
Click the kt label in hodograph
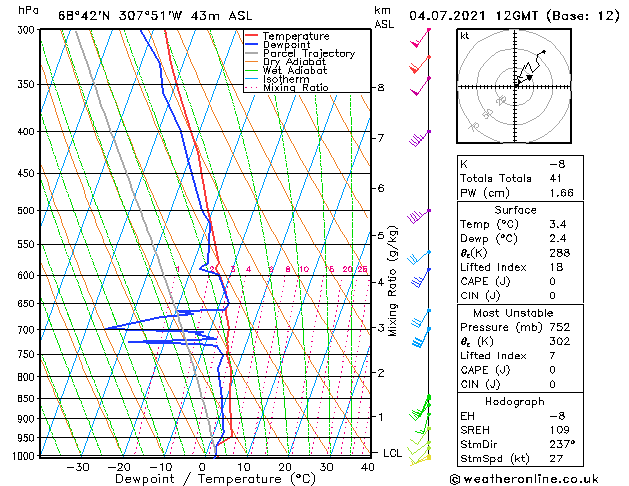coord(464,36)
